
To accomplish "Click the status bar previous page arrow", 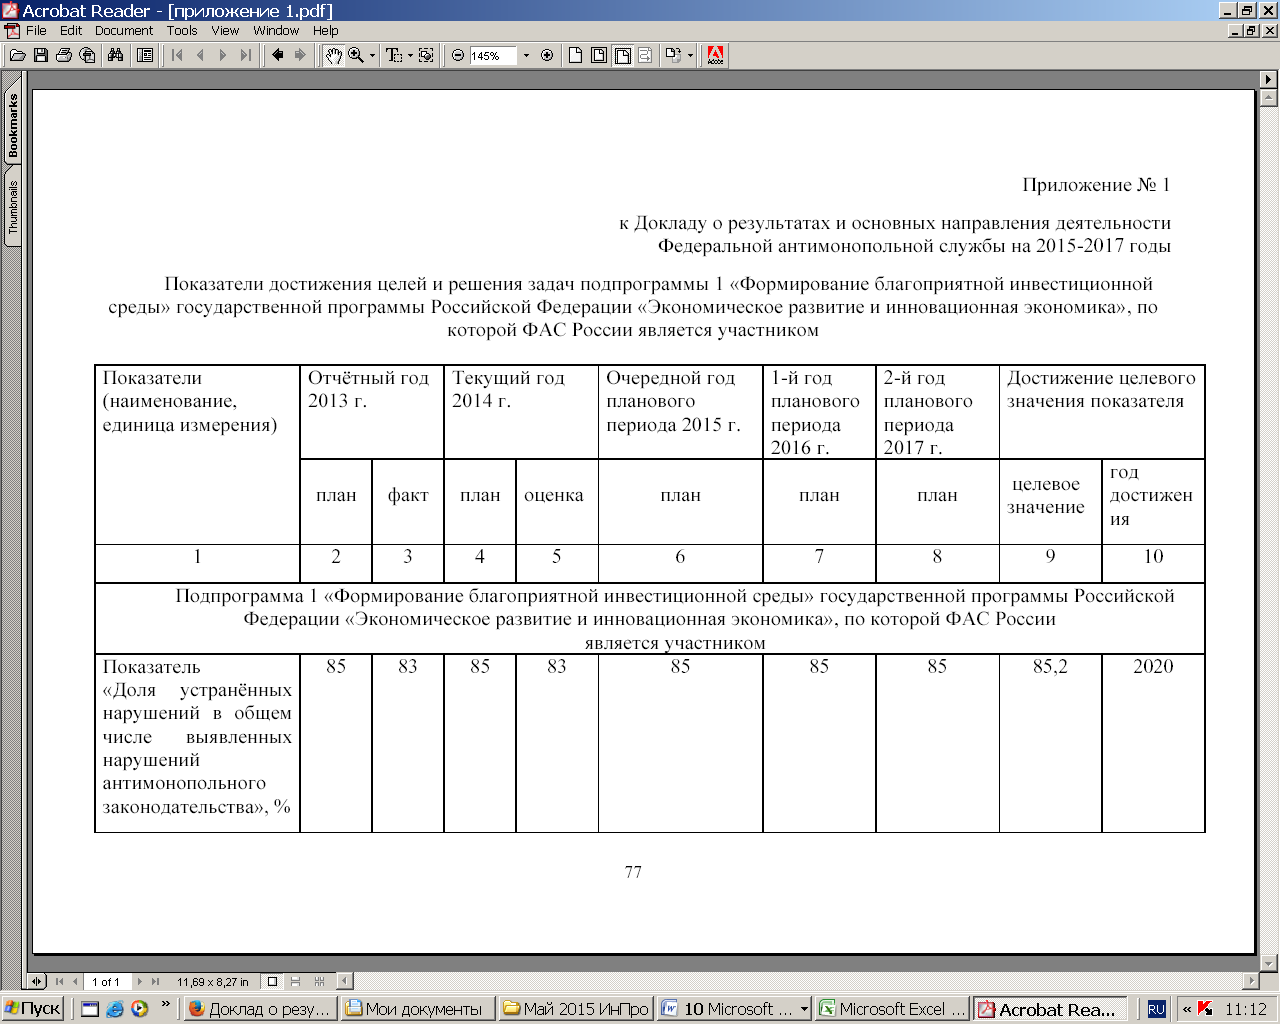I will click(75, 982).
